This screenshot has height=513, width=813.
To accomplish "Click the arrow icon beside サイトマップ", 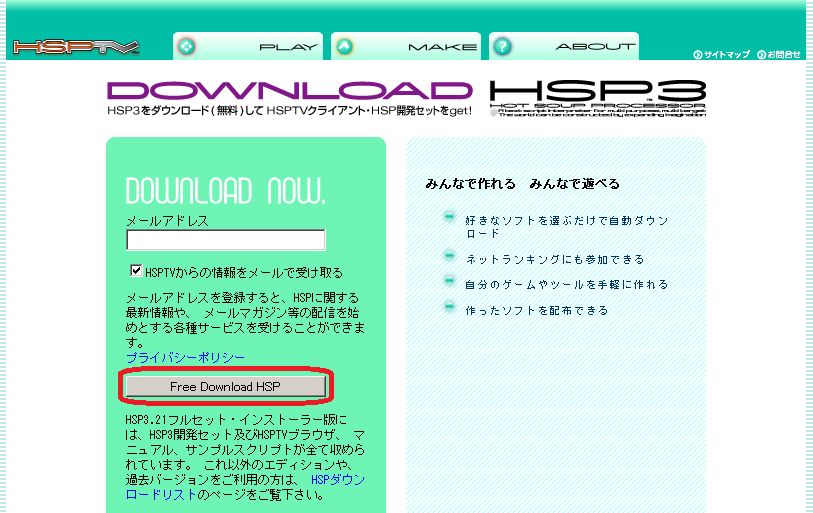I will (x=697, y=54).
